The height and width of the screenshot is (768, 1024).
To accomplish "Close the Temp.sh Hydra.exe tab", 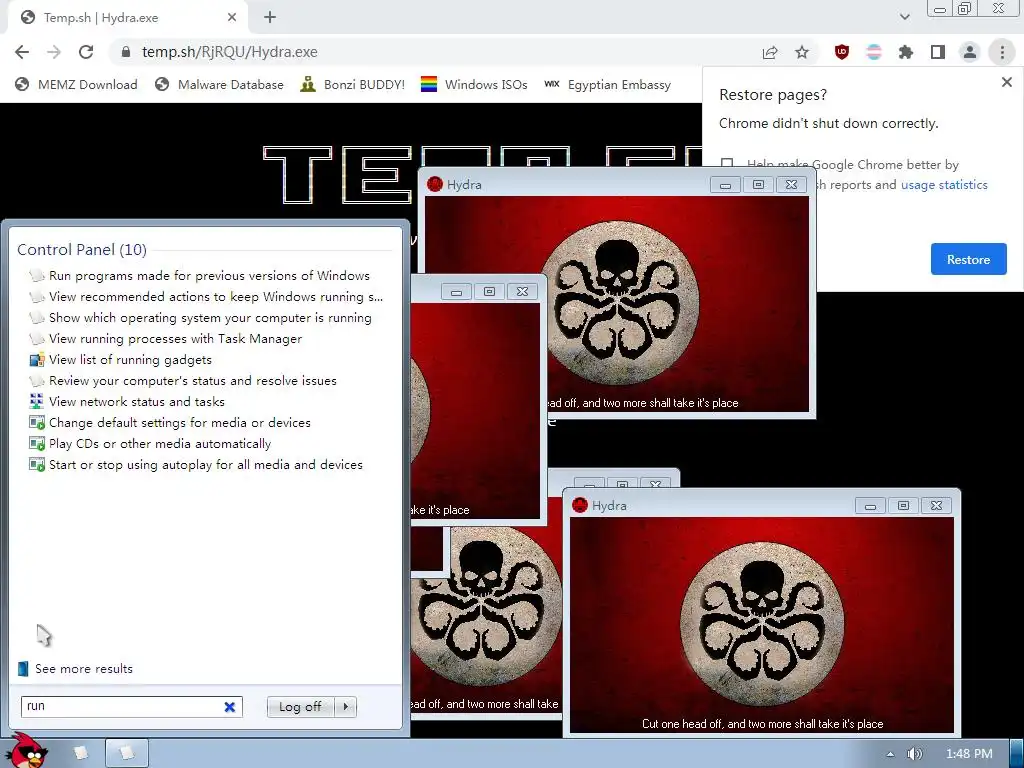I will 232,18.
